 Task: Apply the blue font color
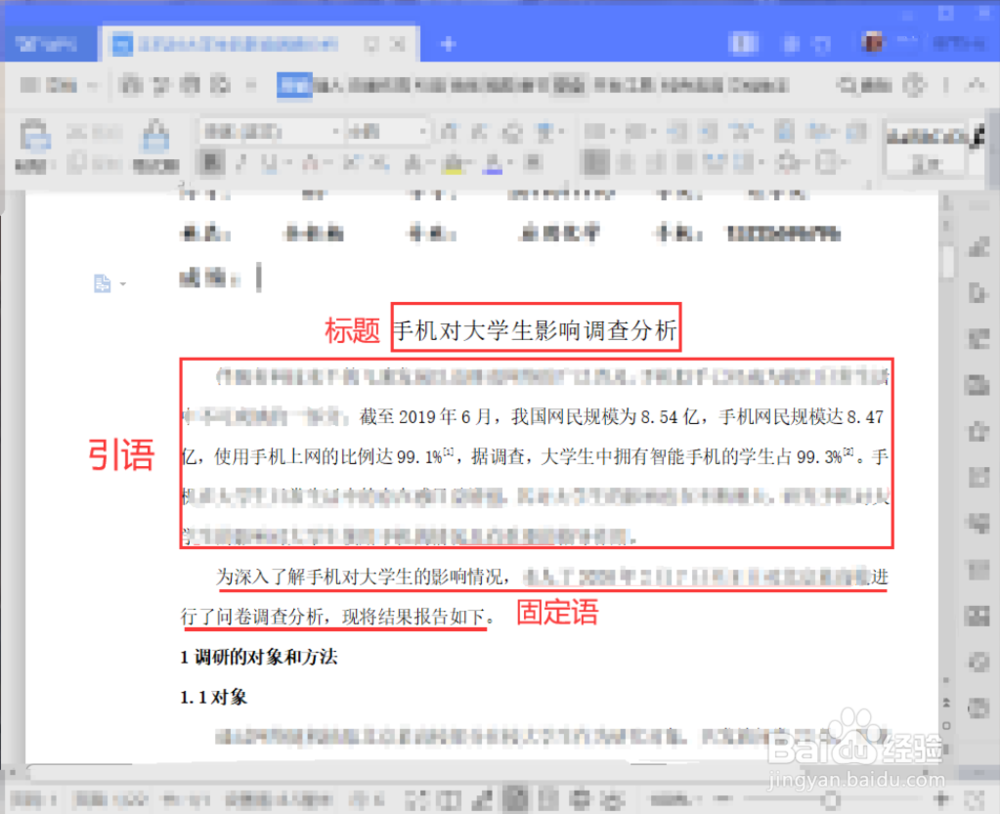493,165
